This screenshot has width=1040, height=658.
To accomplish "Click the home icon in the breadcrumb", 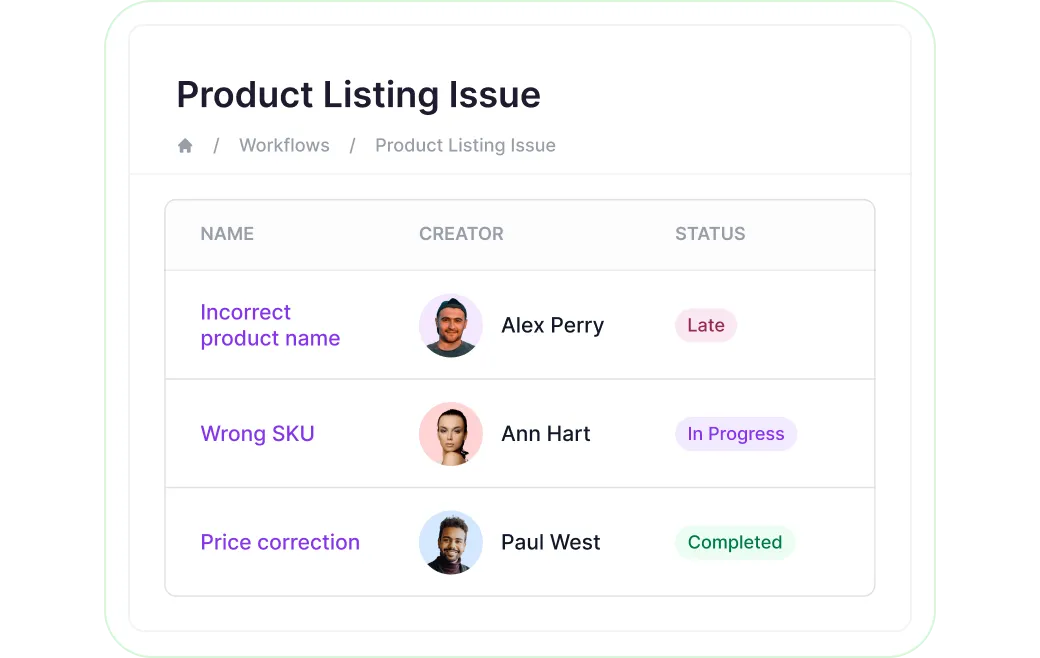I will [185, 146].
